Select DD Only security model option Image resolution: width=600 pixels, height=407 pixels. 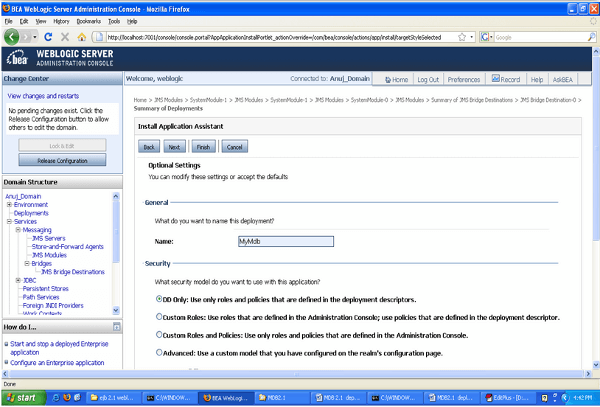(x=160, y=298)
